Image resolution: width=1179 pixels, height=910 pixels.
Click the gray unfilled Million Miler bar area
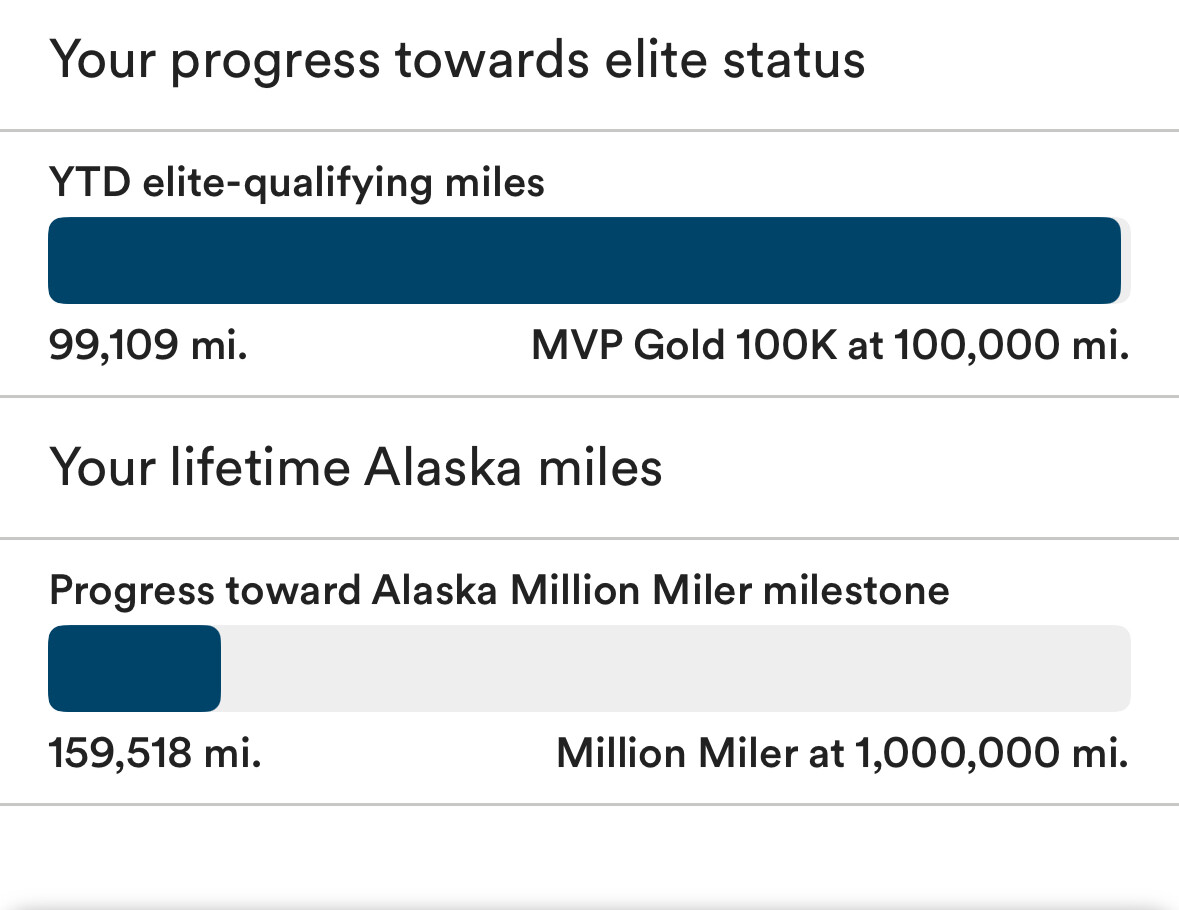tap(675, 668)
